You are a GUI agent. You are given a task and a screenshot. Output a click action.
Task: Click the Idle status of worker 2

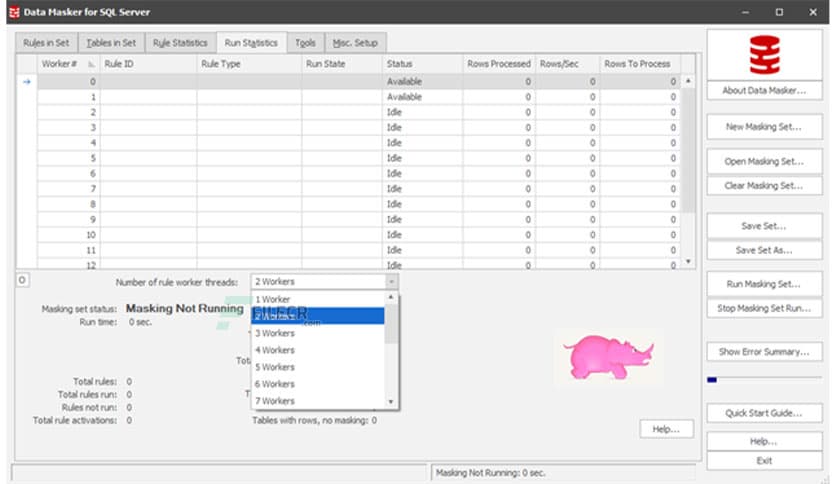(394, 112)
